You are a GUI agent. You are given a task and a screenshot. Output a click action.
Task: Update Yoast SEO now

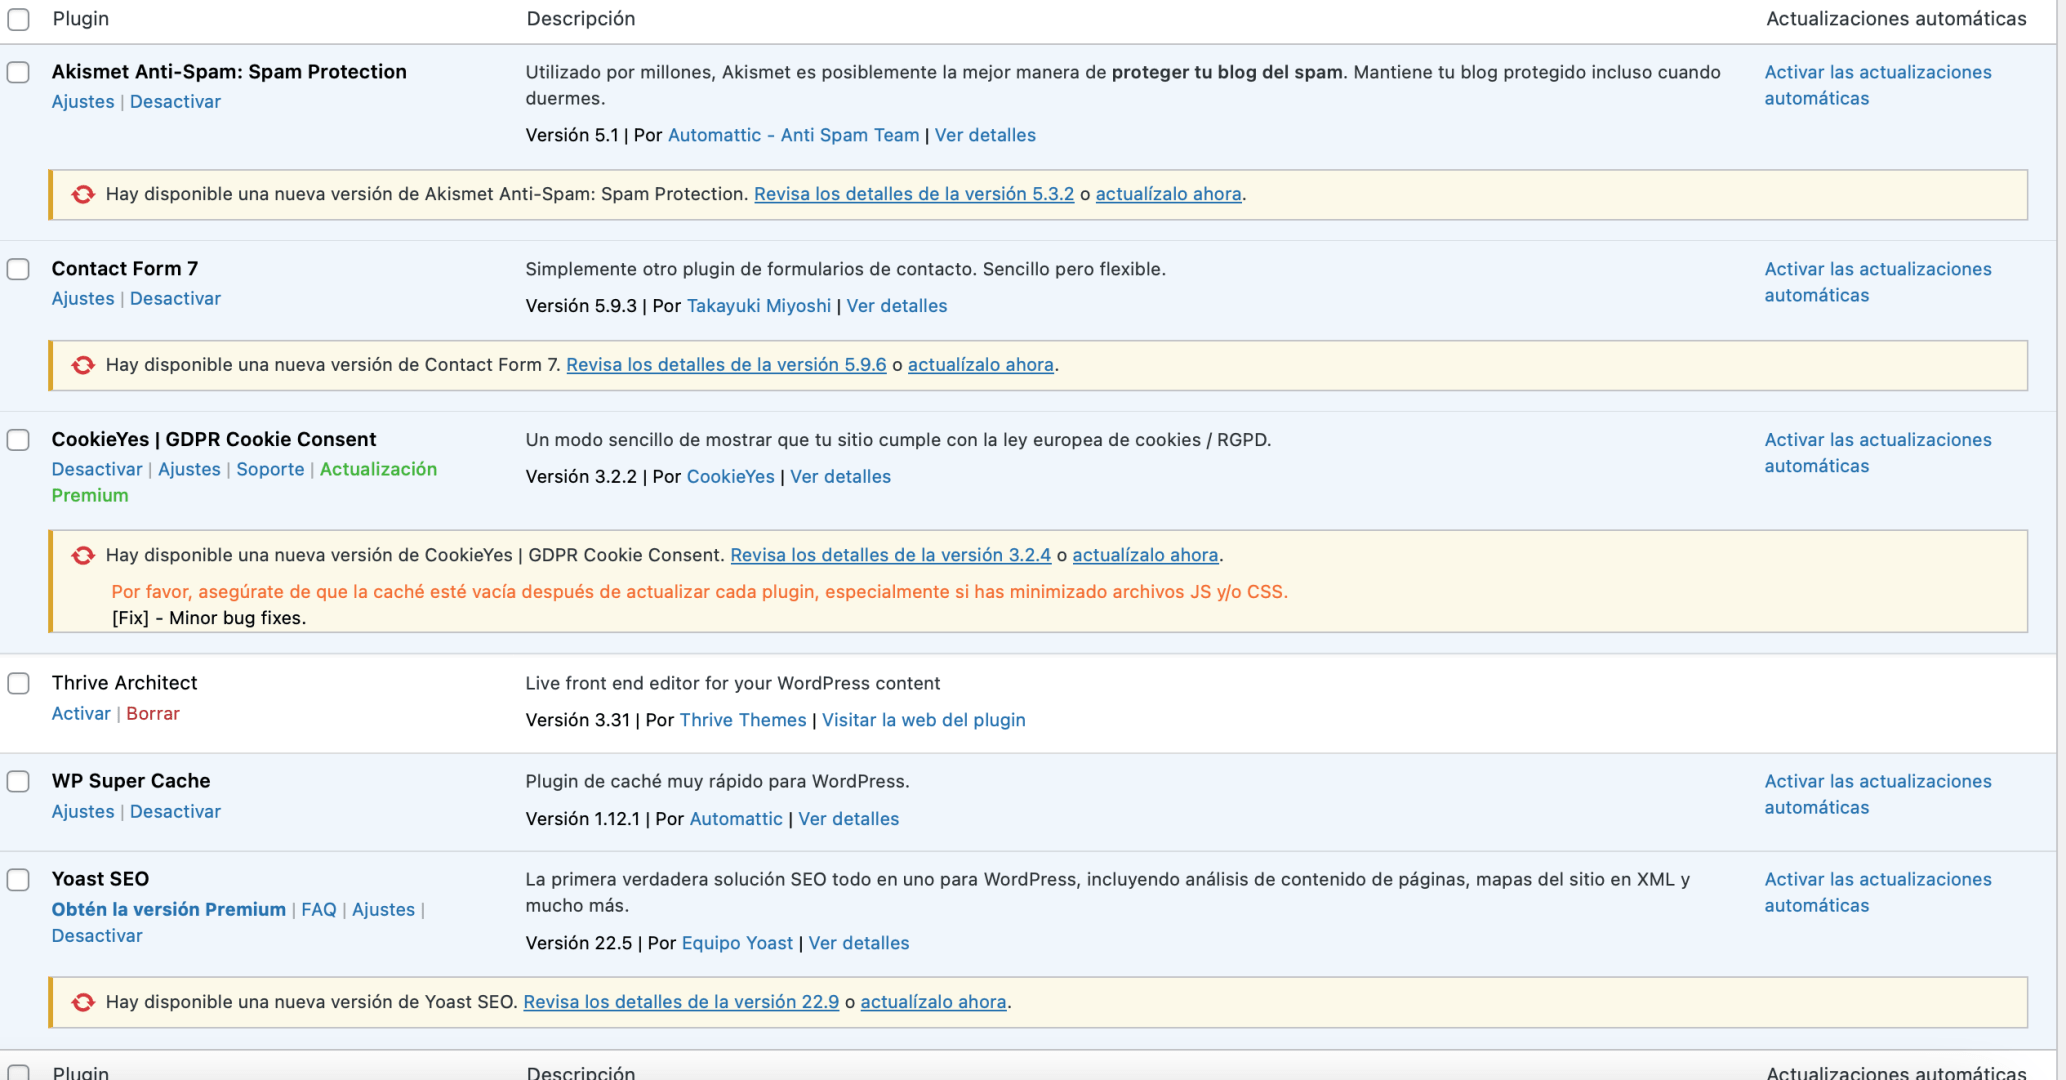pos(933,1002)
